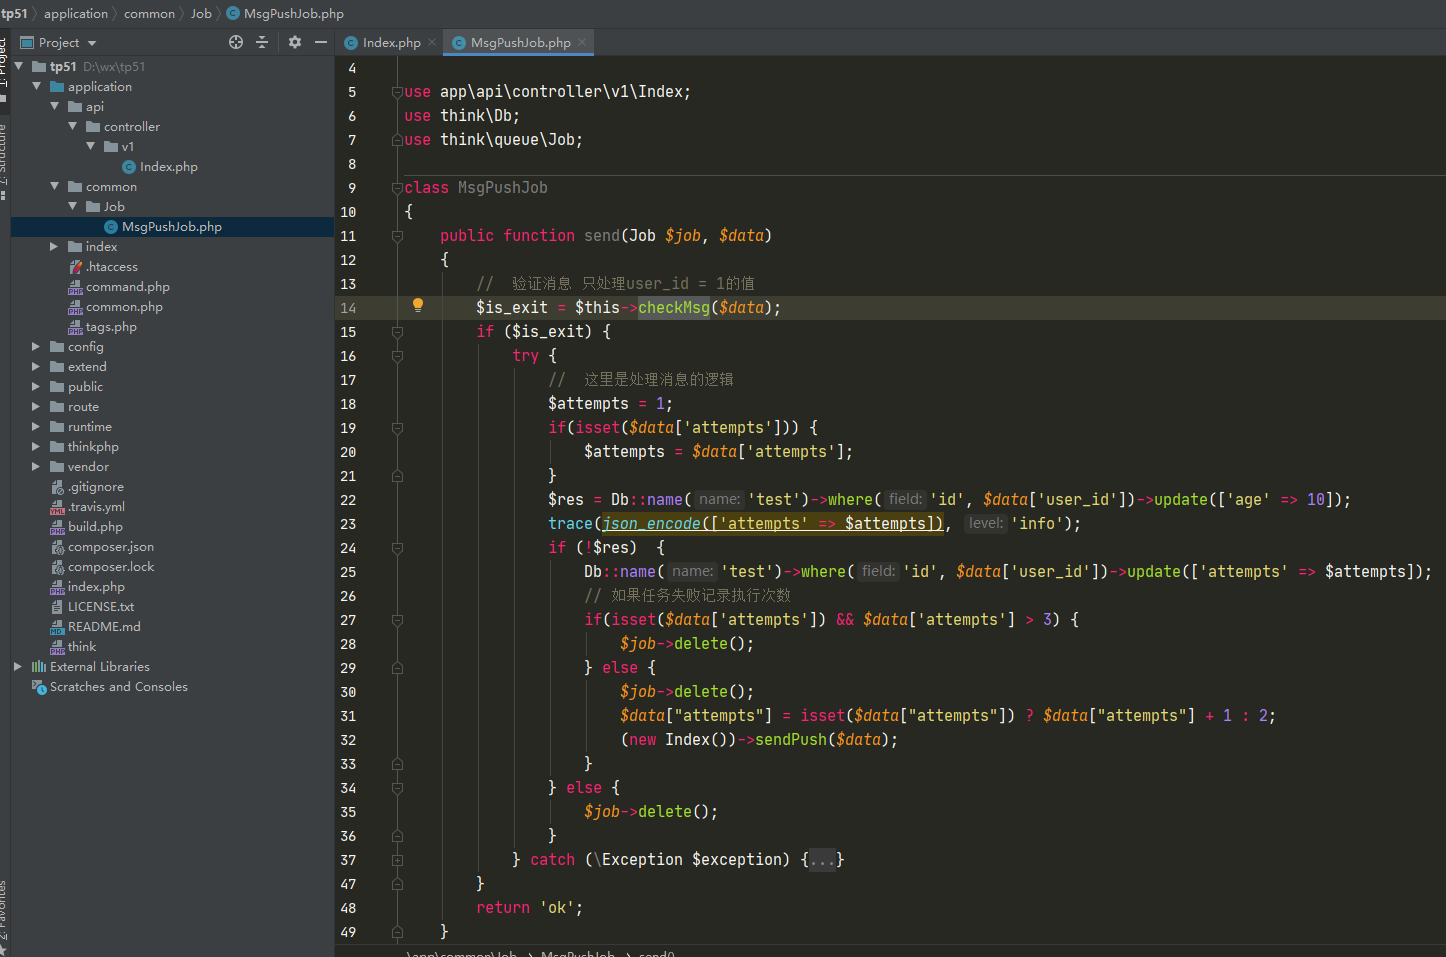Close the Index.php tab
The width and height of the screenshot is (1446, 957).
[x=432, y=42]
